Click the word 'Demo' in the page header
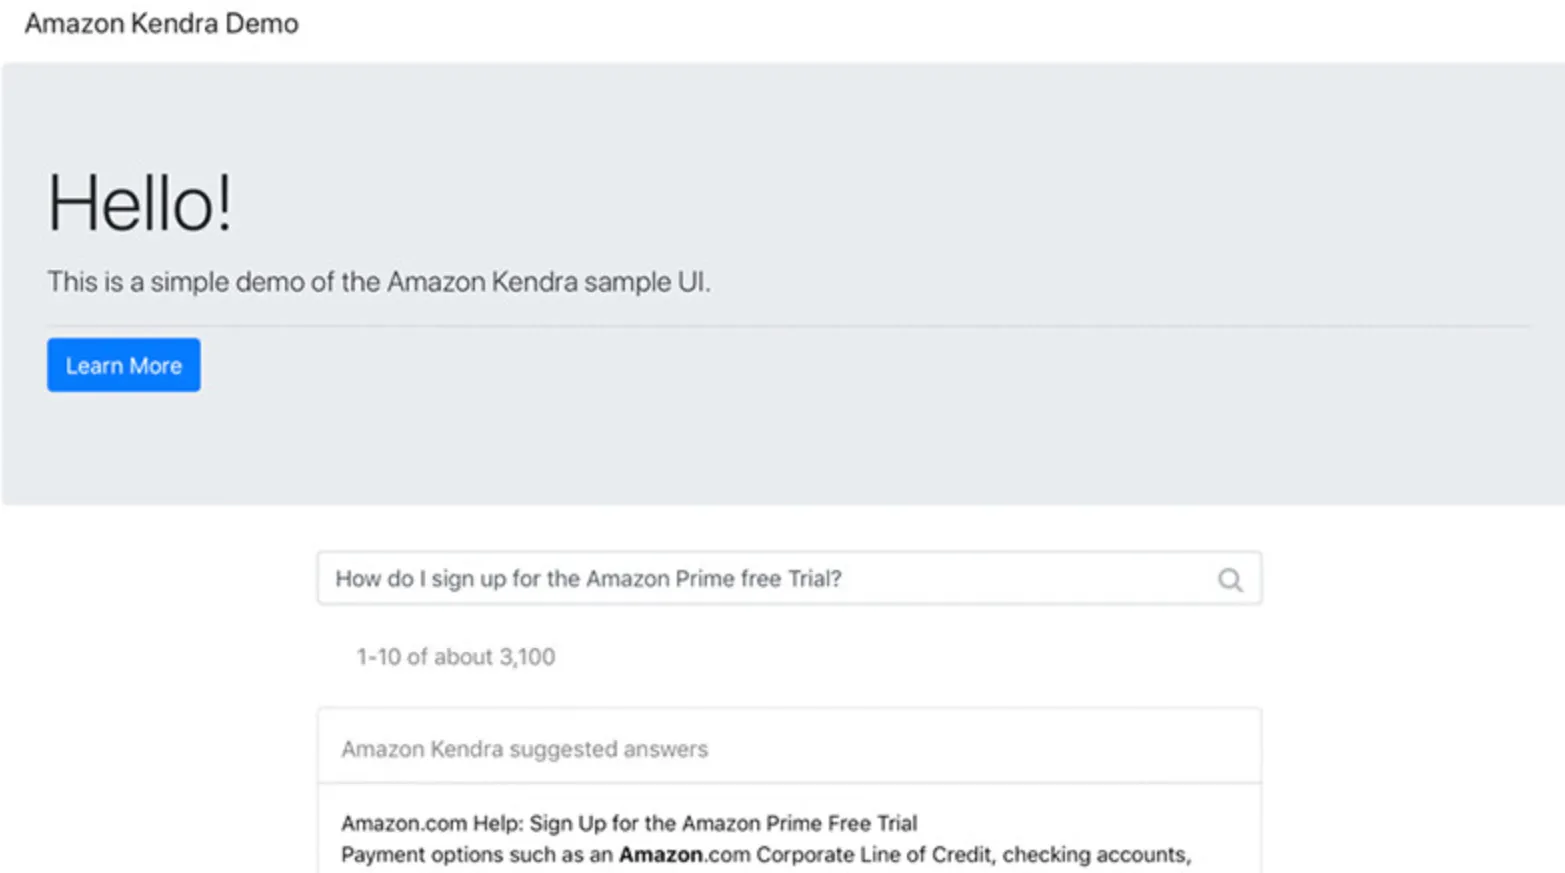Image resolution: width=1565 pixels, height=873 pixels. (x=261, y=23)
